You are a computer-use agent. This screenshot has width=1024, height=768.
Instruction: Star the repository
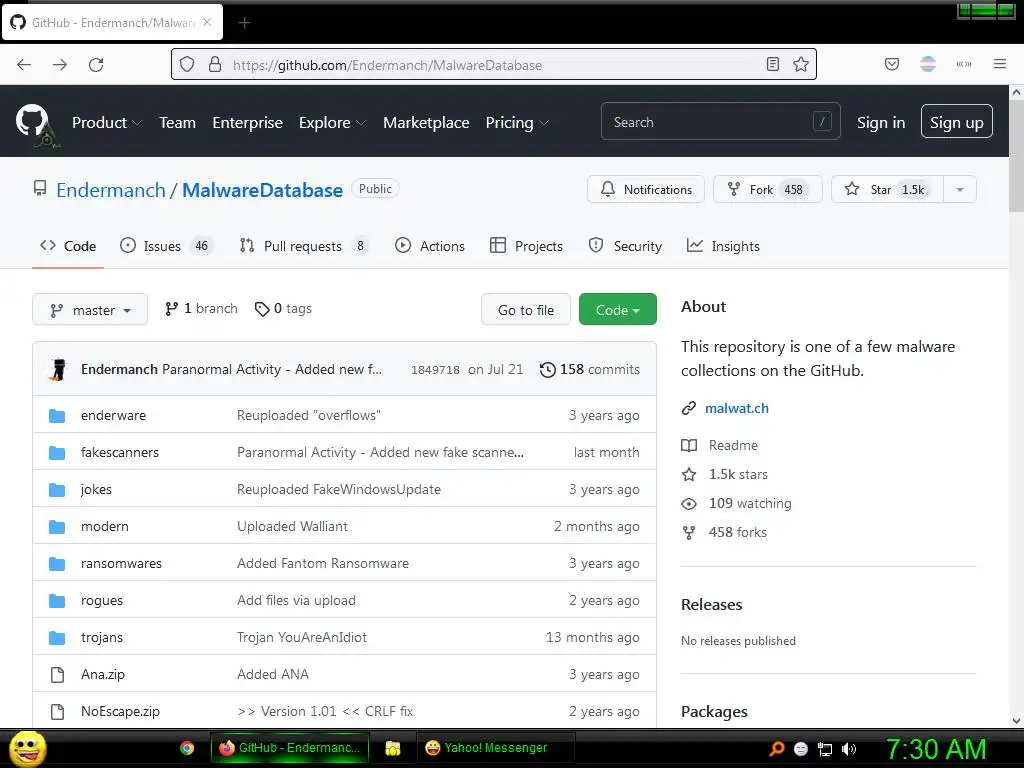(887, 189)
